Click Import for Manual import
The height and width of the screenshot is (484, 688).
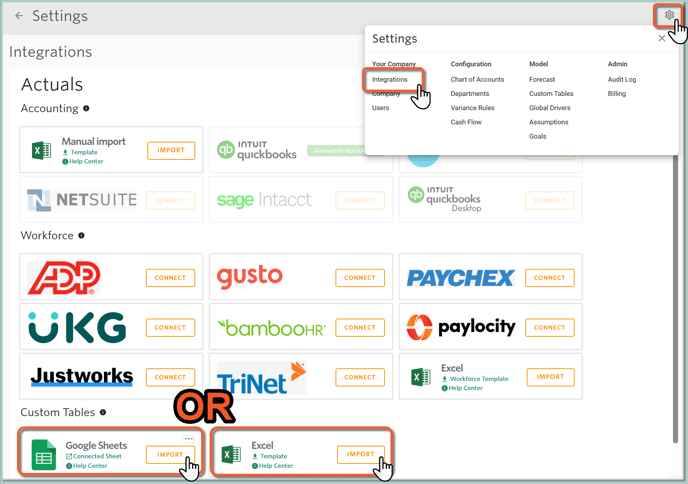click(171, 151)
